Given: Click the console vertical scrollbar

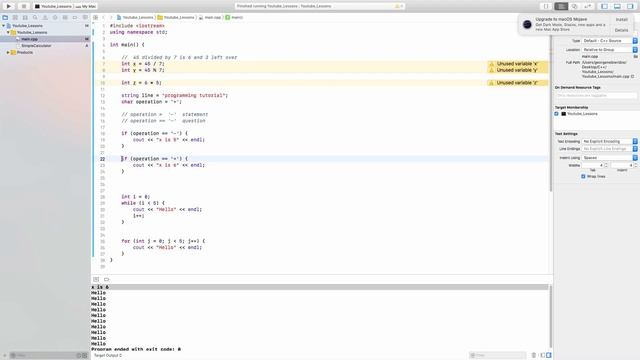Looking at the screenshot, I should pos(551,316).
